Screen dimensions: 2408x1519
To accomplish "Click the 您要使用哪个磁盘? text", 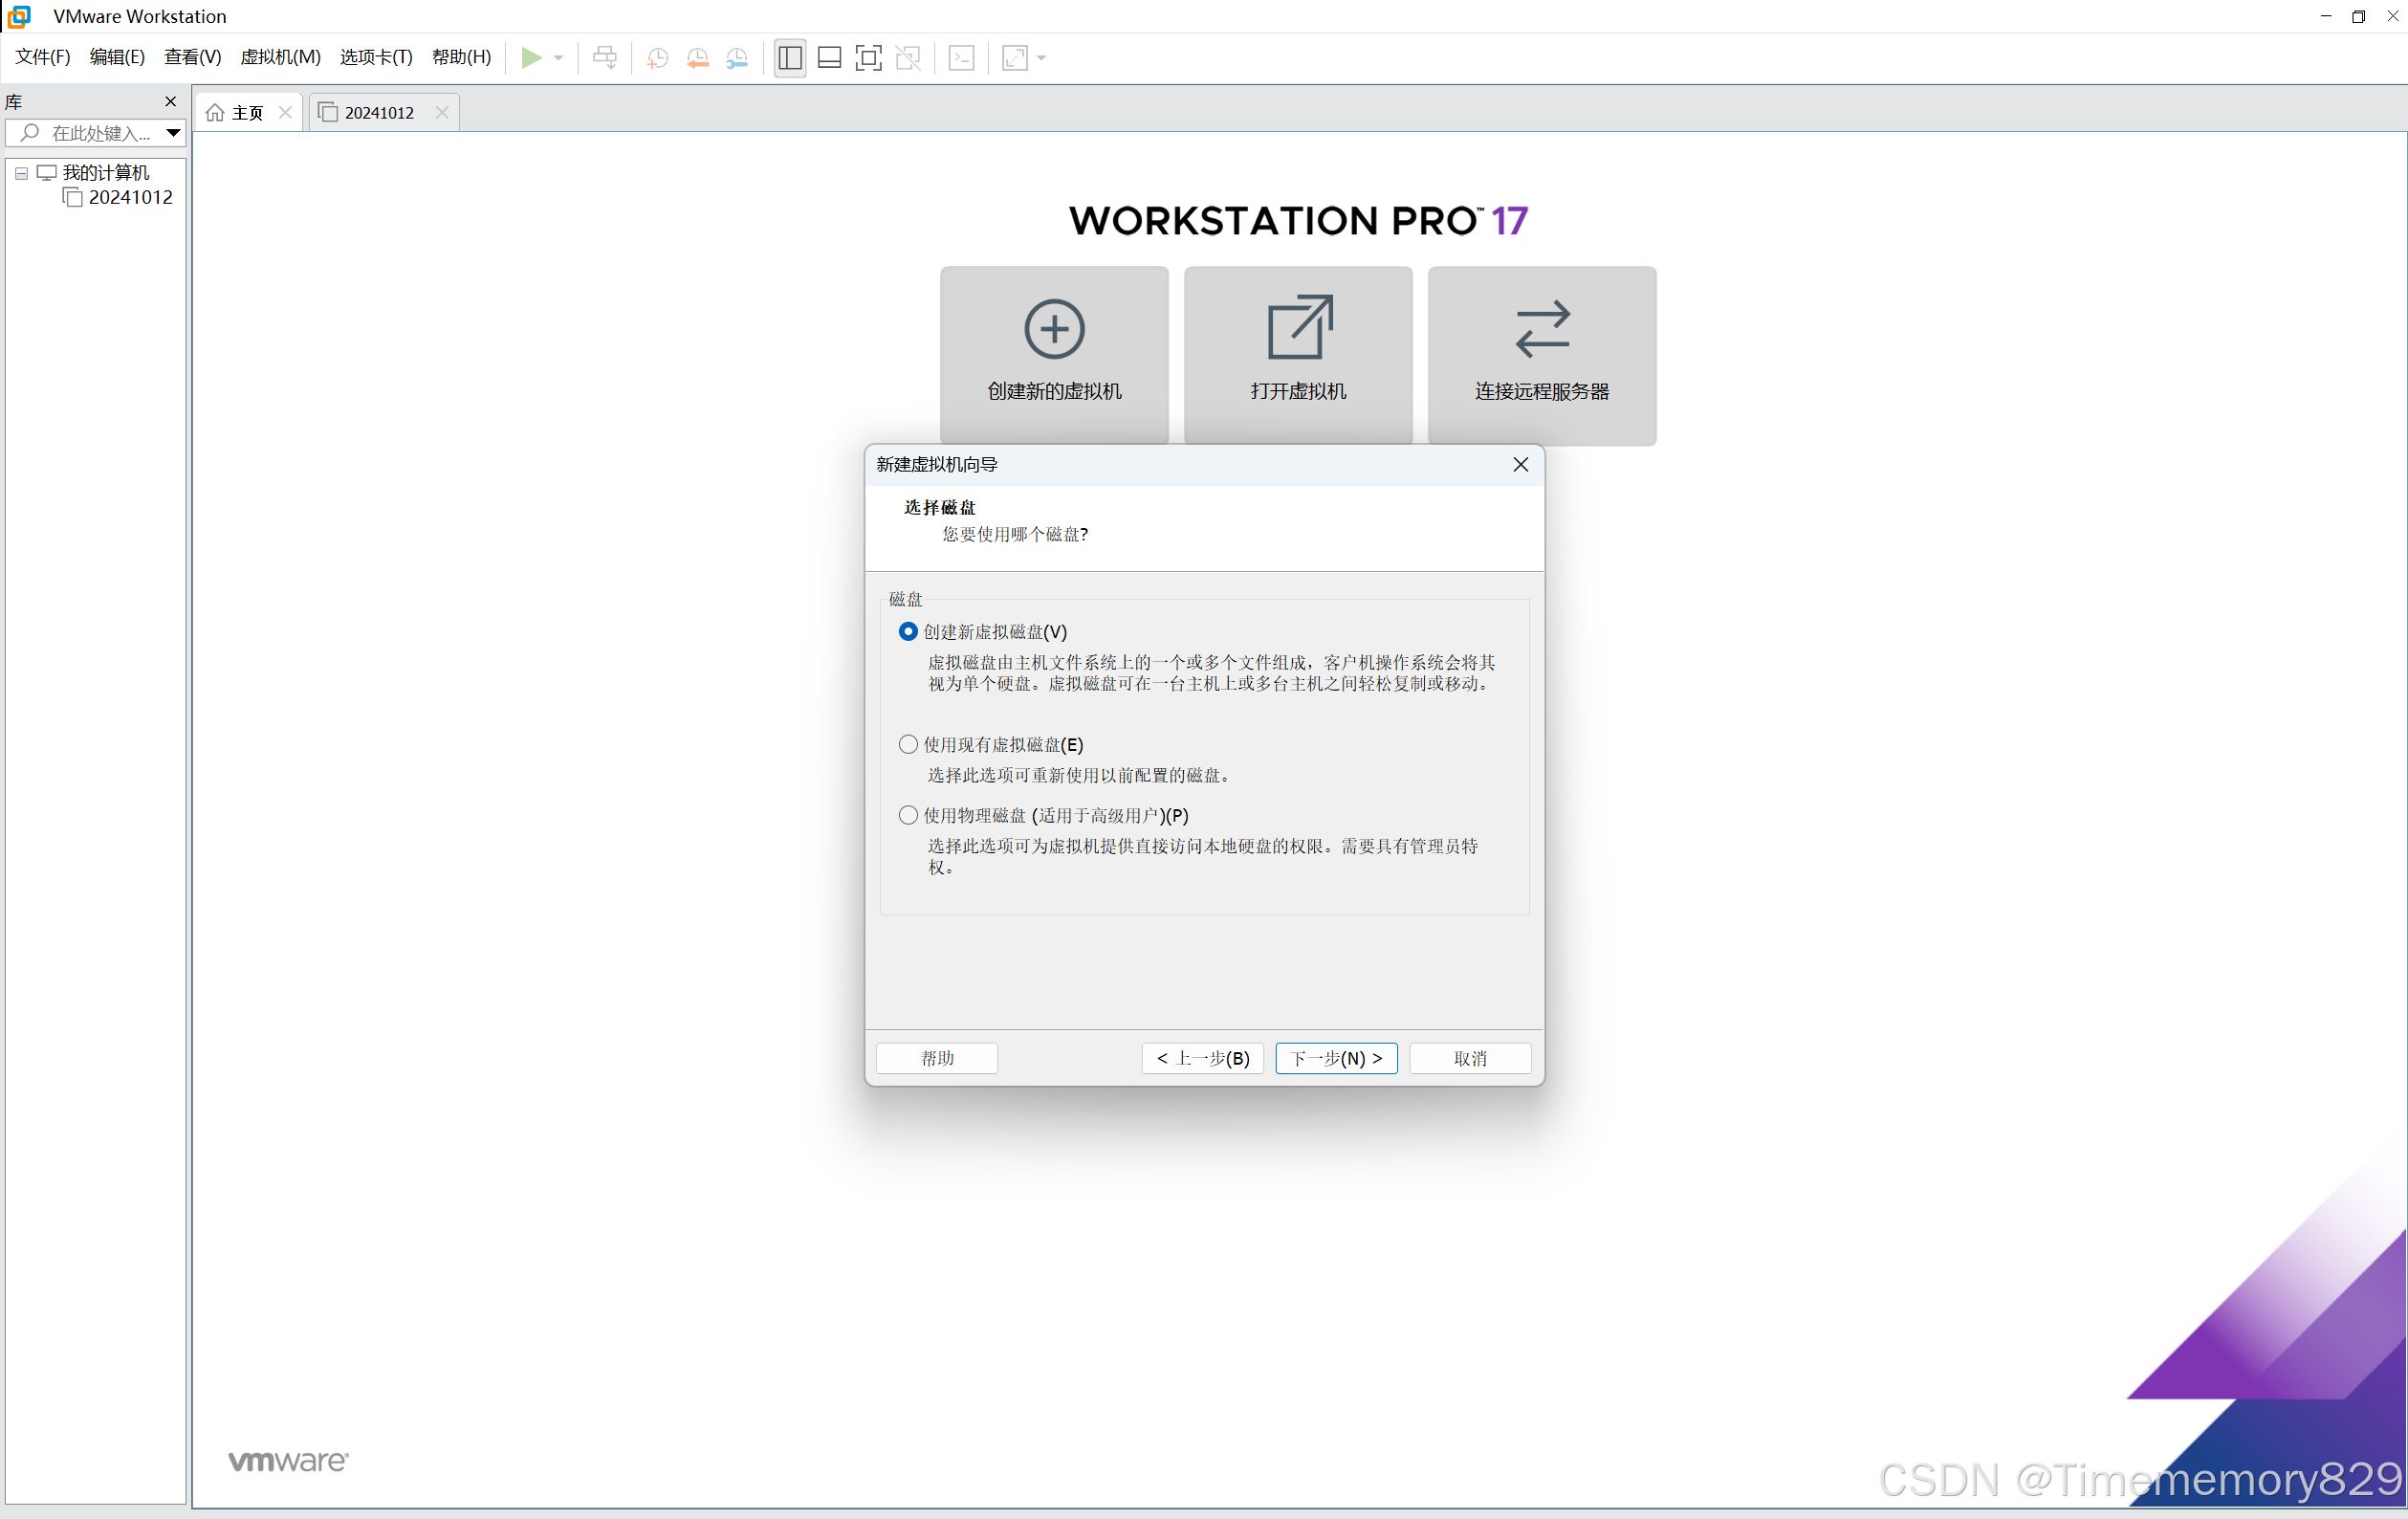I will (1015, 534).
